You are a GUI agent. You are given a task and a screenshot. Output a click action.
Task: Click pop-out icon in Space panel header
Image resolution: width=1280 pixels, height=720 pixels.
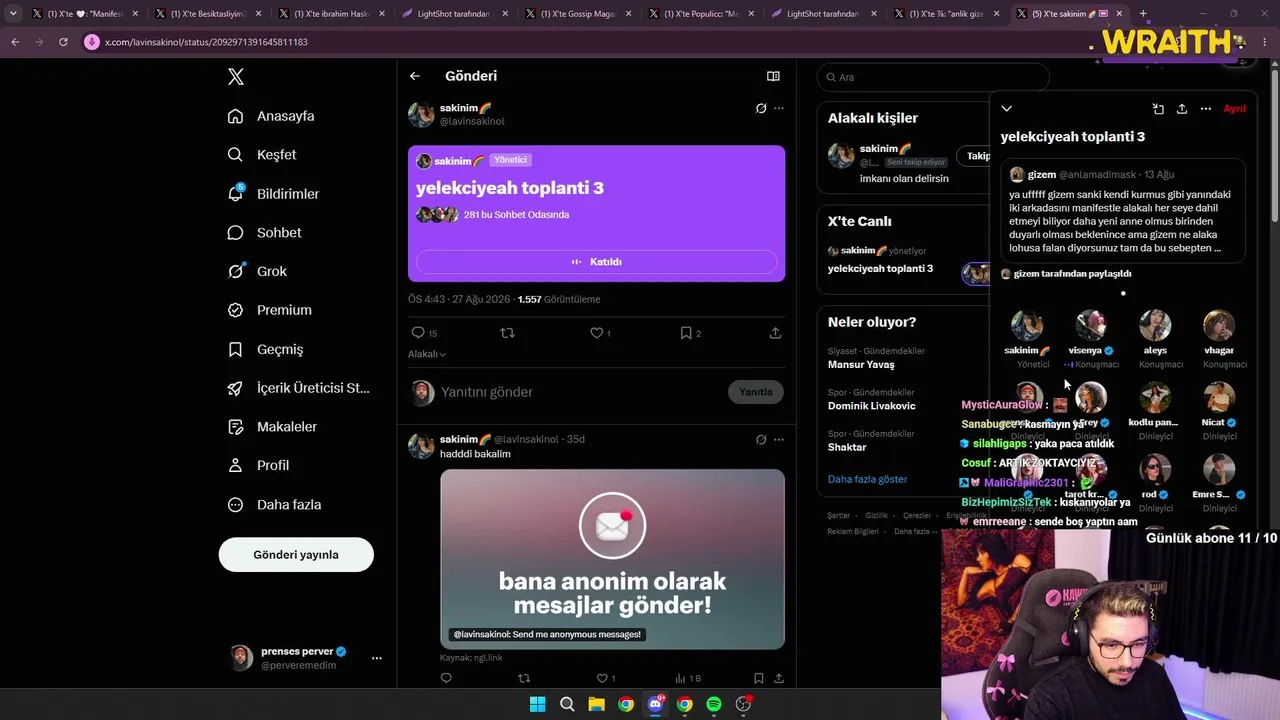point(1158,108)
